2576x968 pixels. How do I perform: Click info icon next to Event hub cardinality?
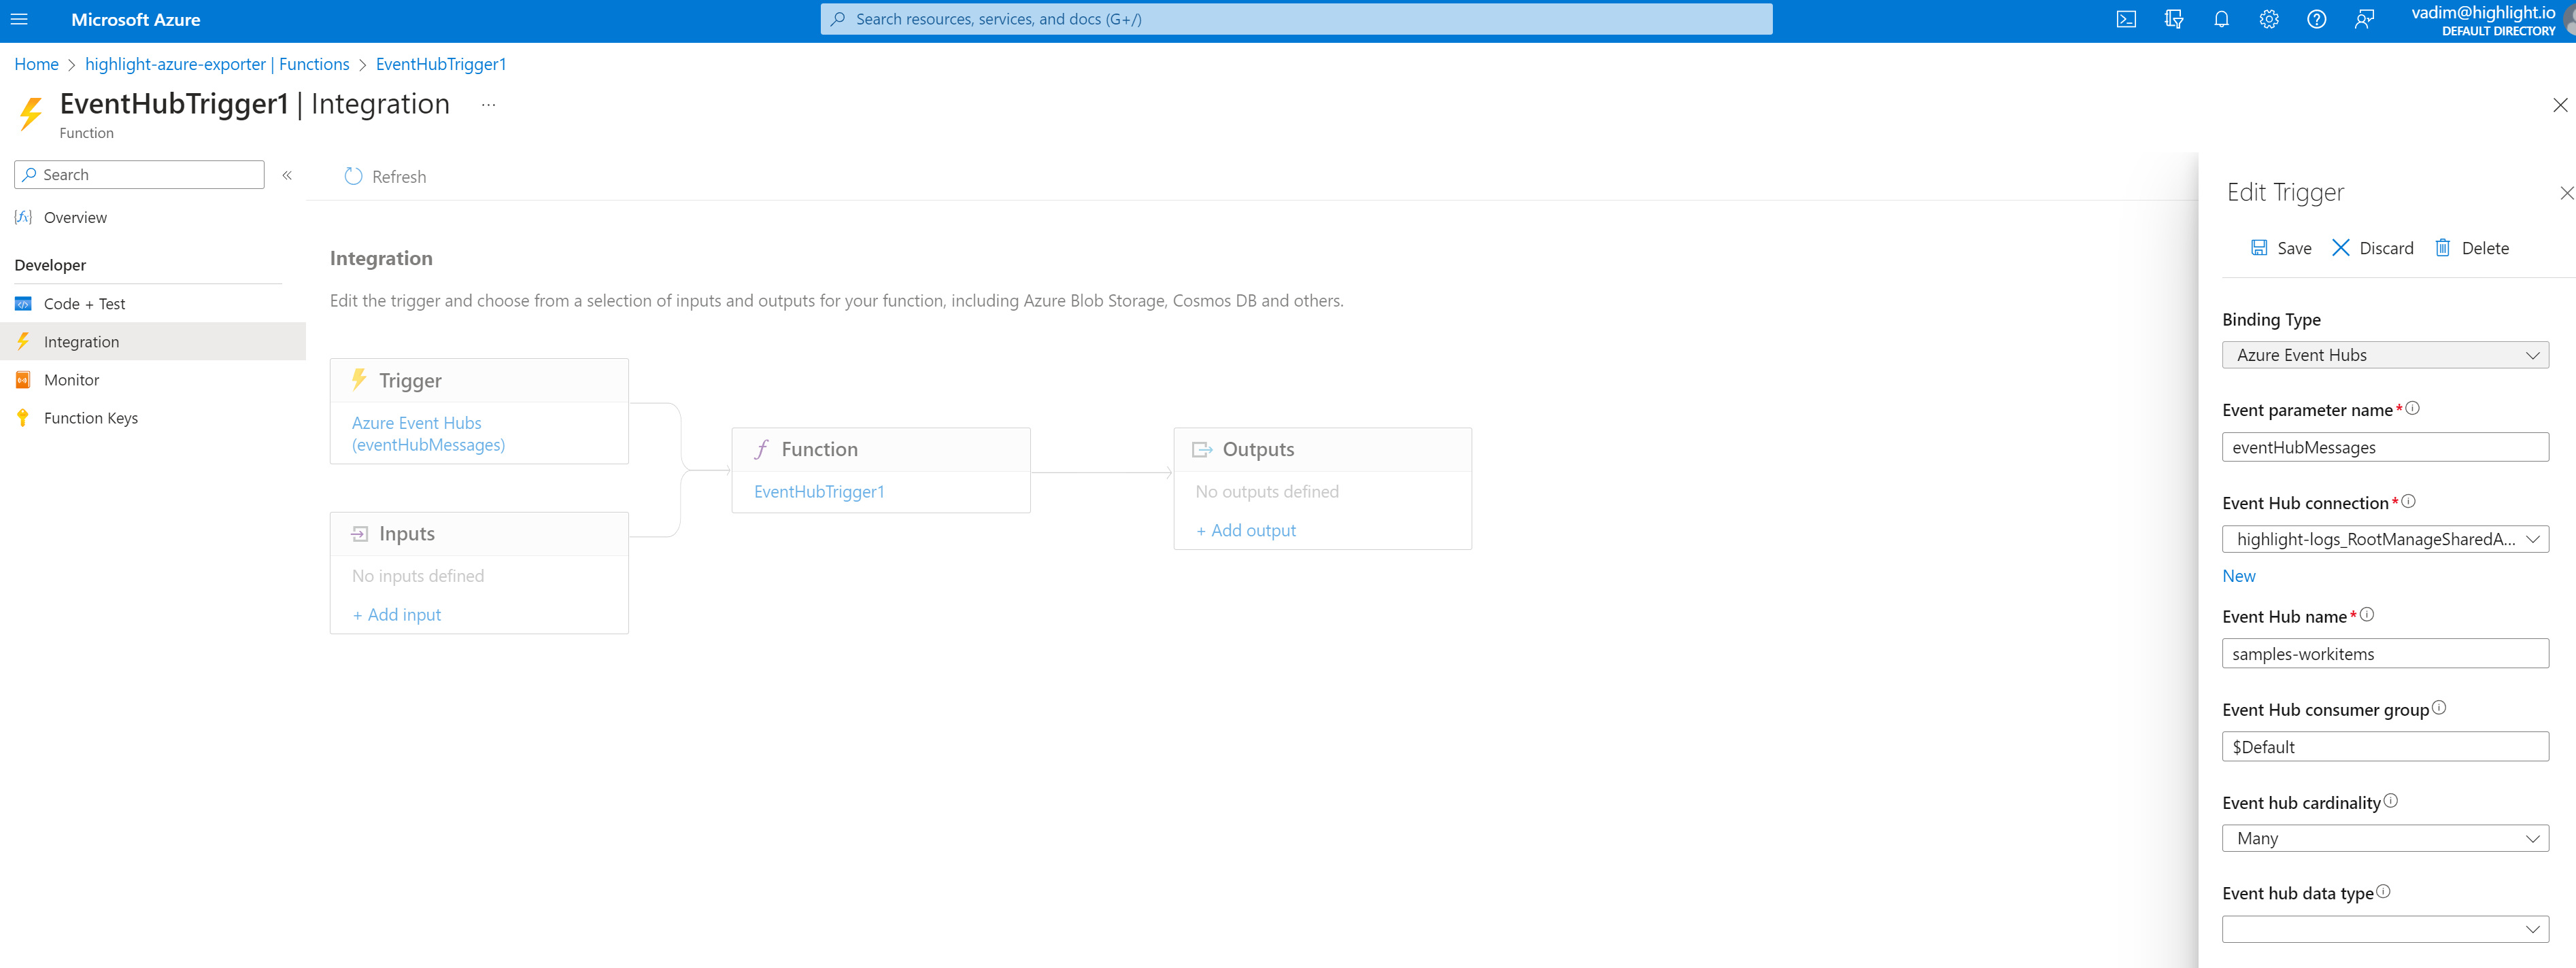point(2391,801)
